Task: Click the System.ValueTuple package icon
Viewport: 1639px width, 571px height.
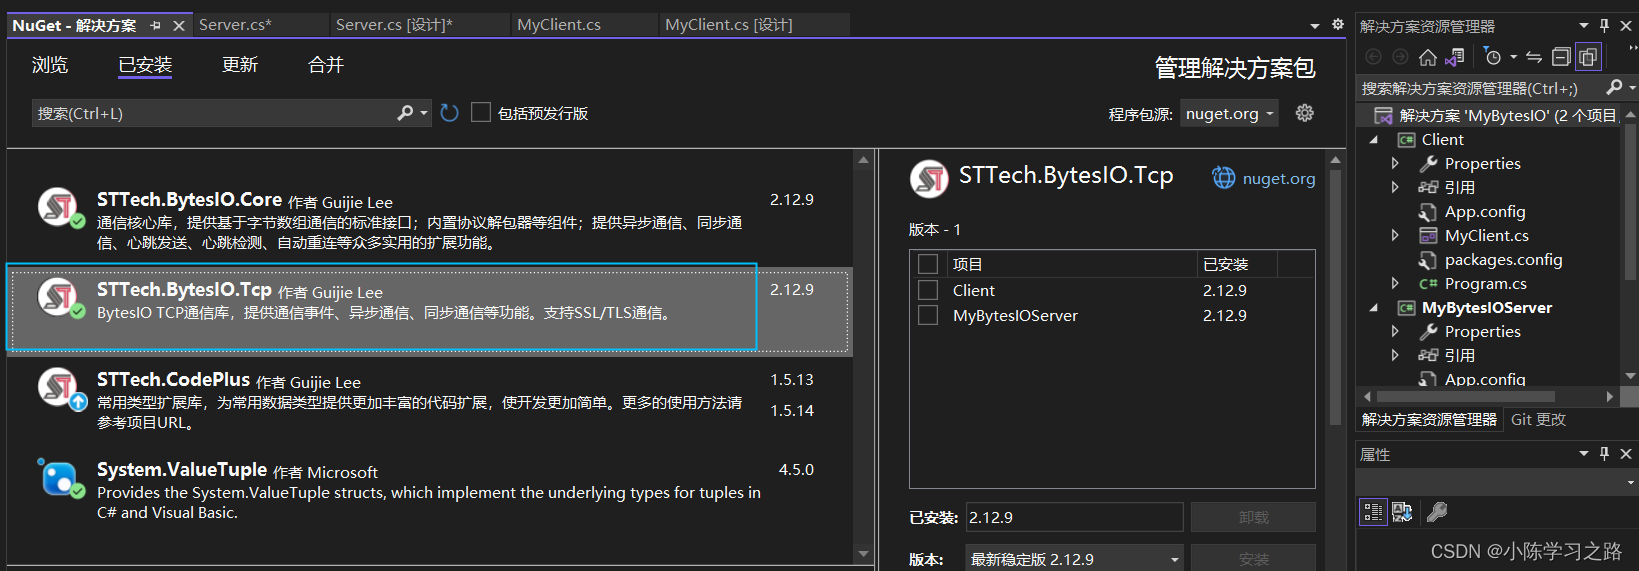Action: tap(60, 478)
